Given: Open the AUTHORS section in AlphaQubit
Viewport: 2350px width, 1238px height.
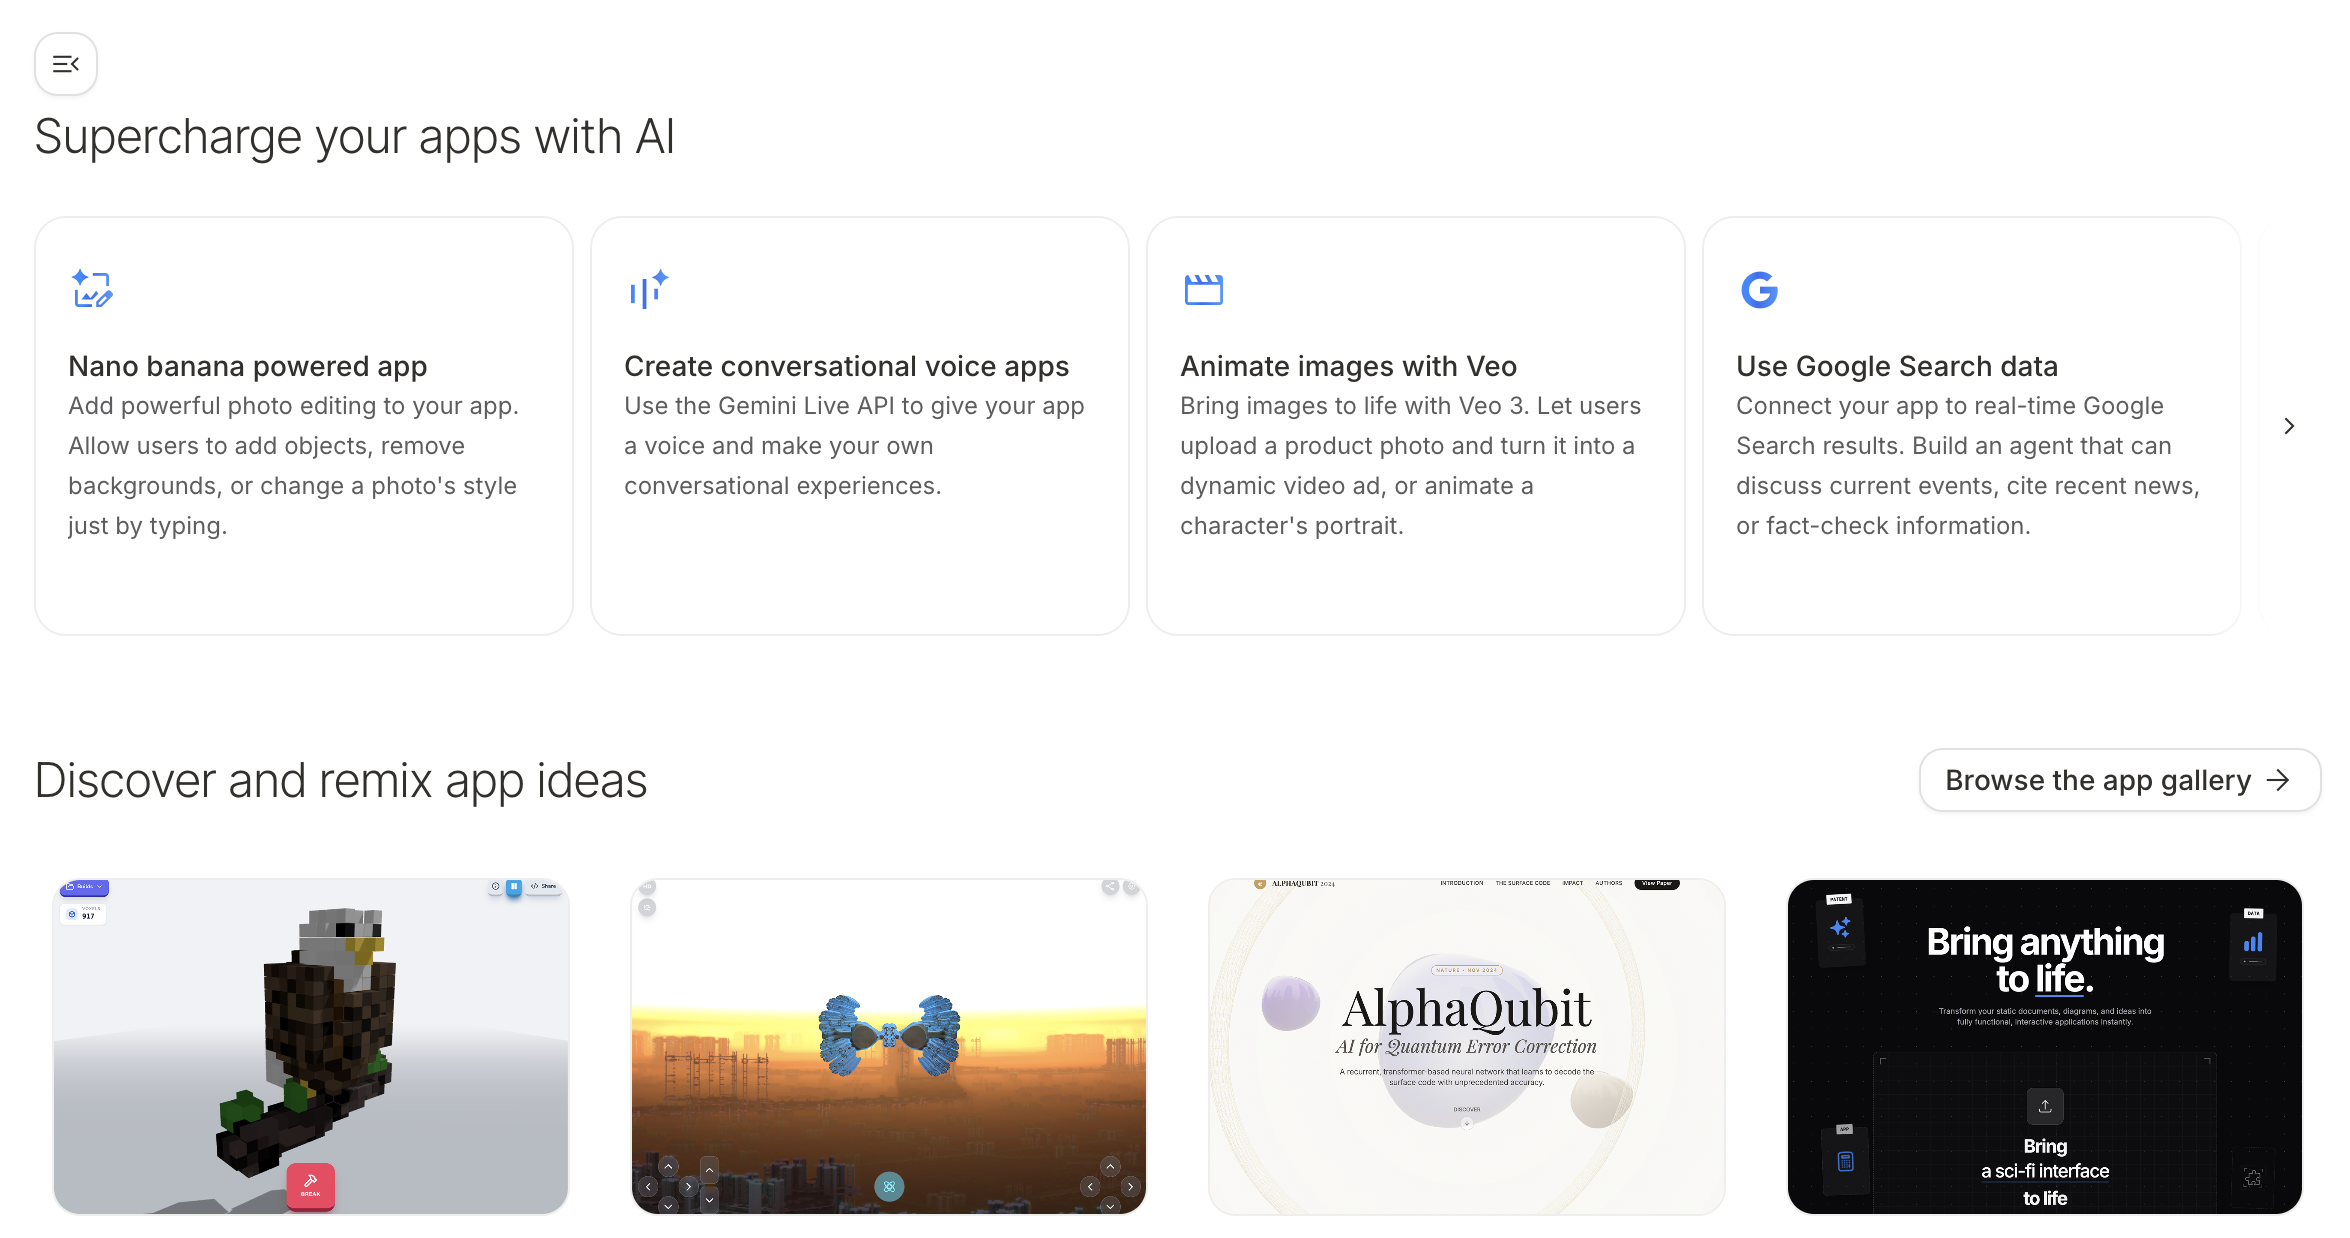Looking at the screenshot, I should (x=1610, y=884).
